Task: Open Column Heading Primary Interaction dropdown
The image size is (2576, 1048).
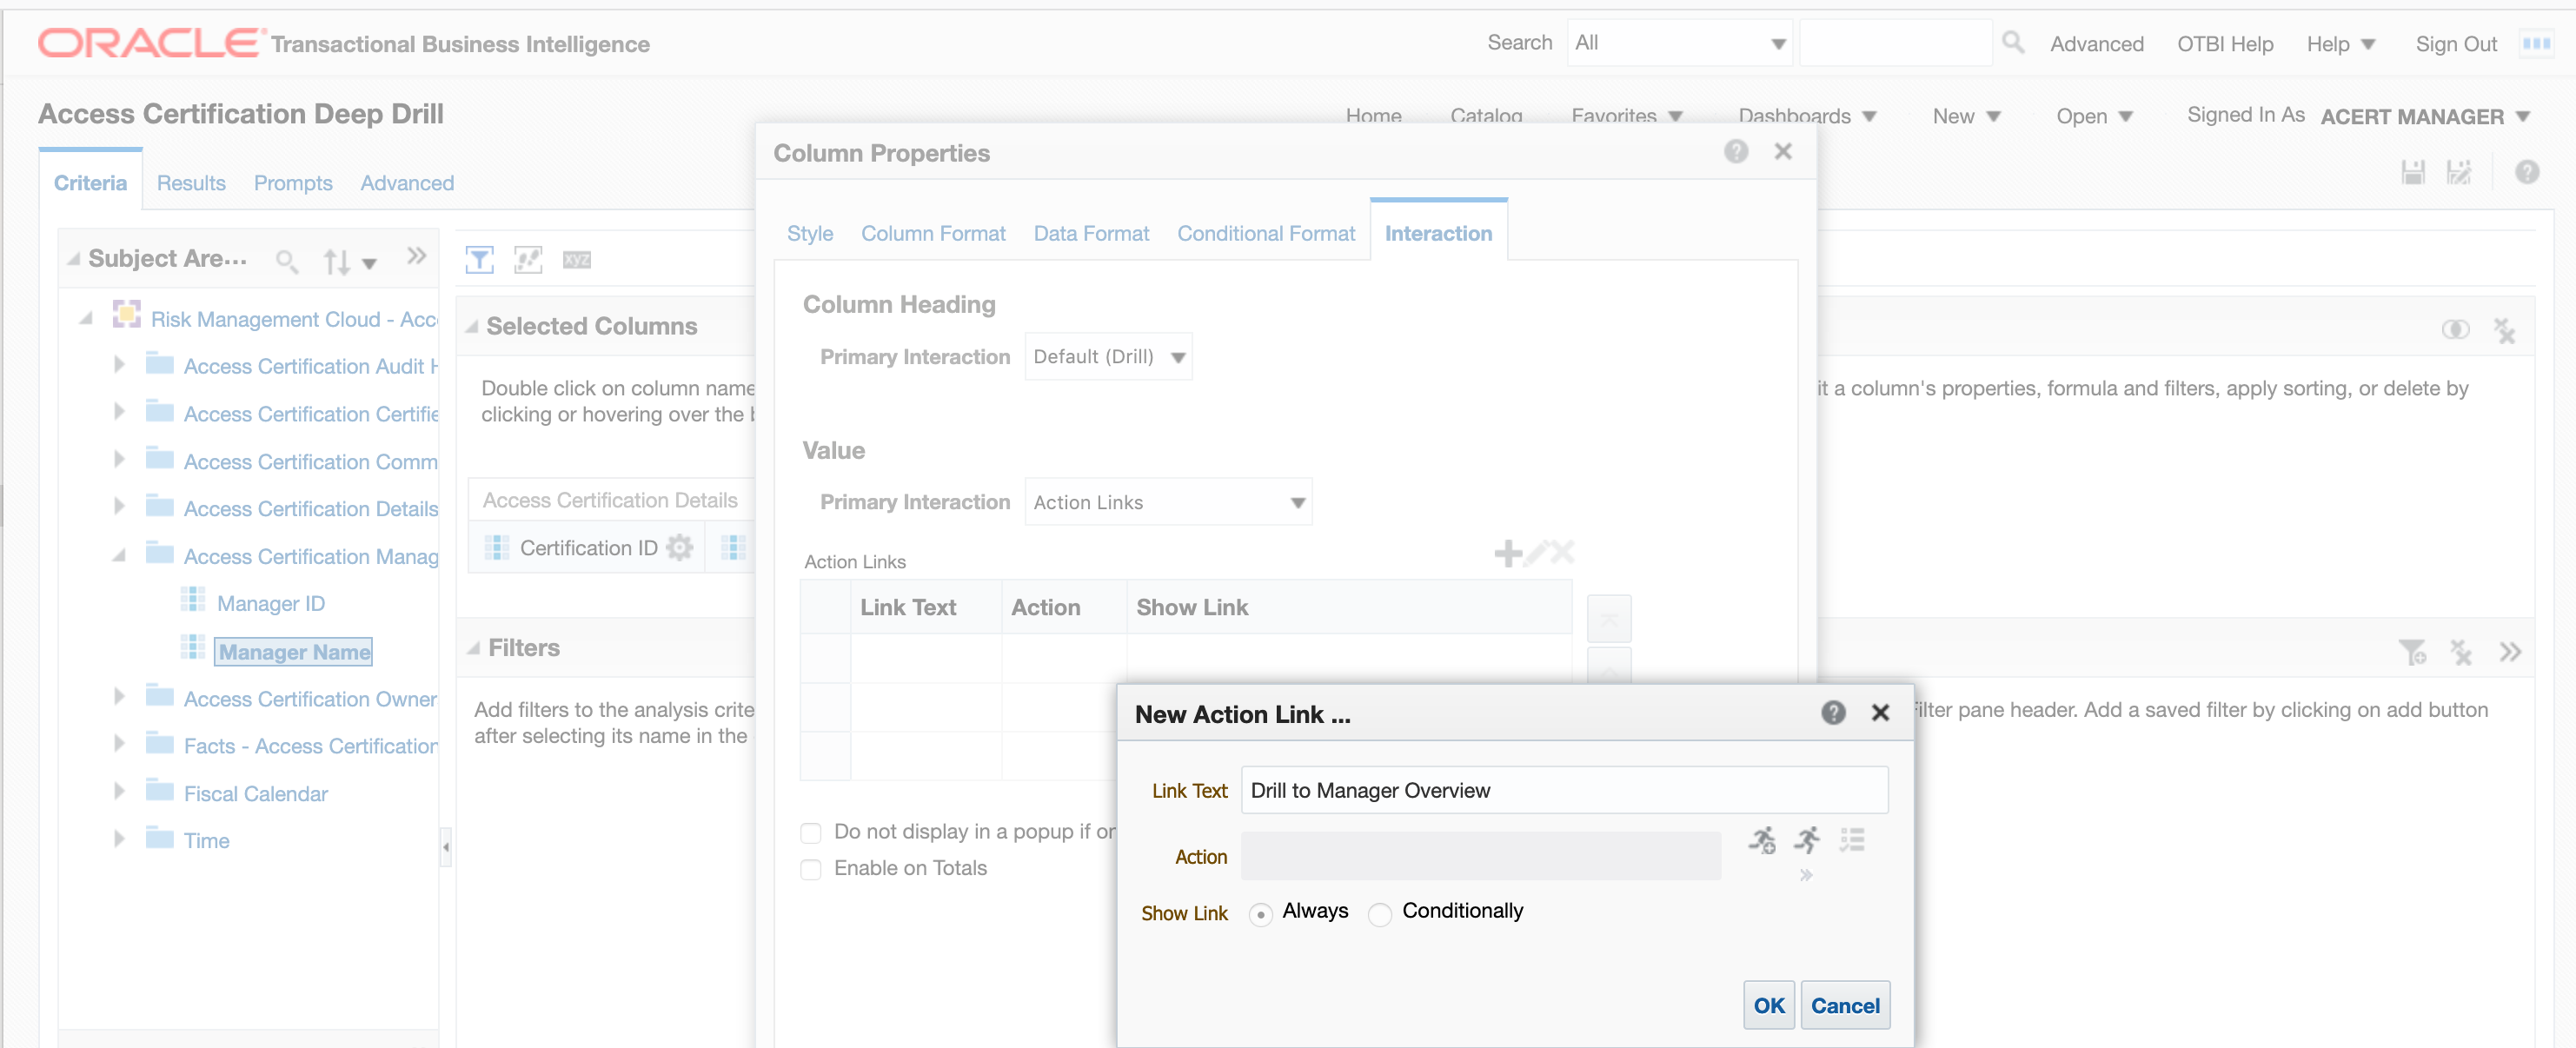Action: coord(1108,357)
